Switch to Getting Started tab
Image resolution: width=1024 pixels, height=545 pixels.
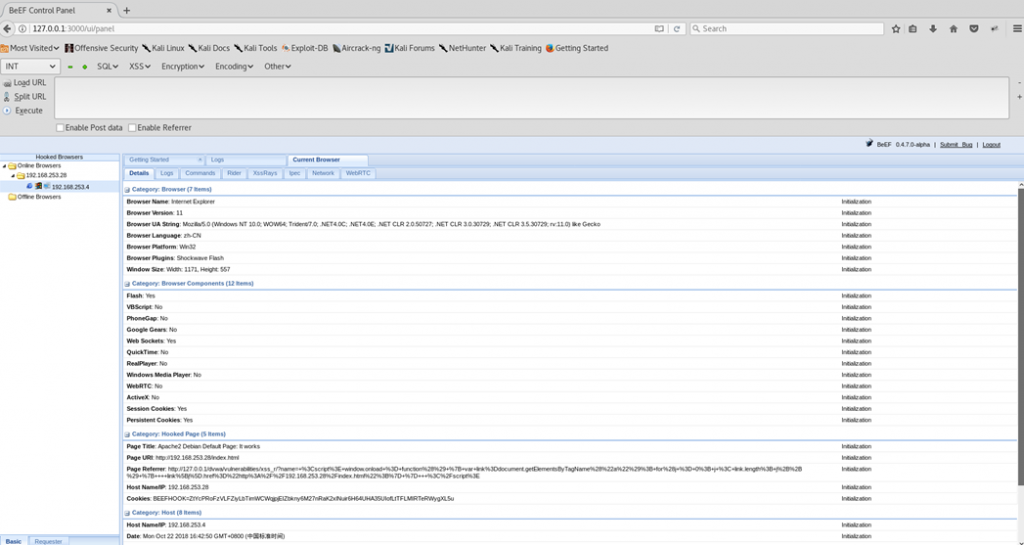(x=149, y=160)
